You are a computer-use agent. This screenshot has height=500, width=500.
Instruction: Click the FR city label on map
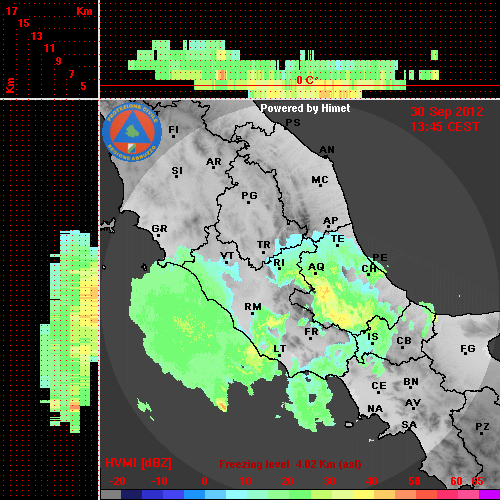[311, 332]
